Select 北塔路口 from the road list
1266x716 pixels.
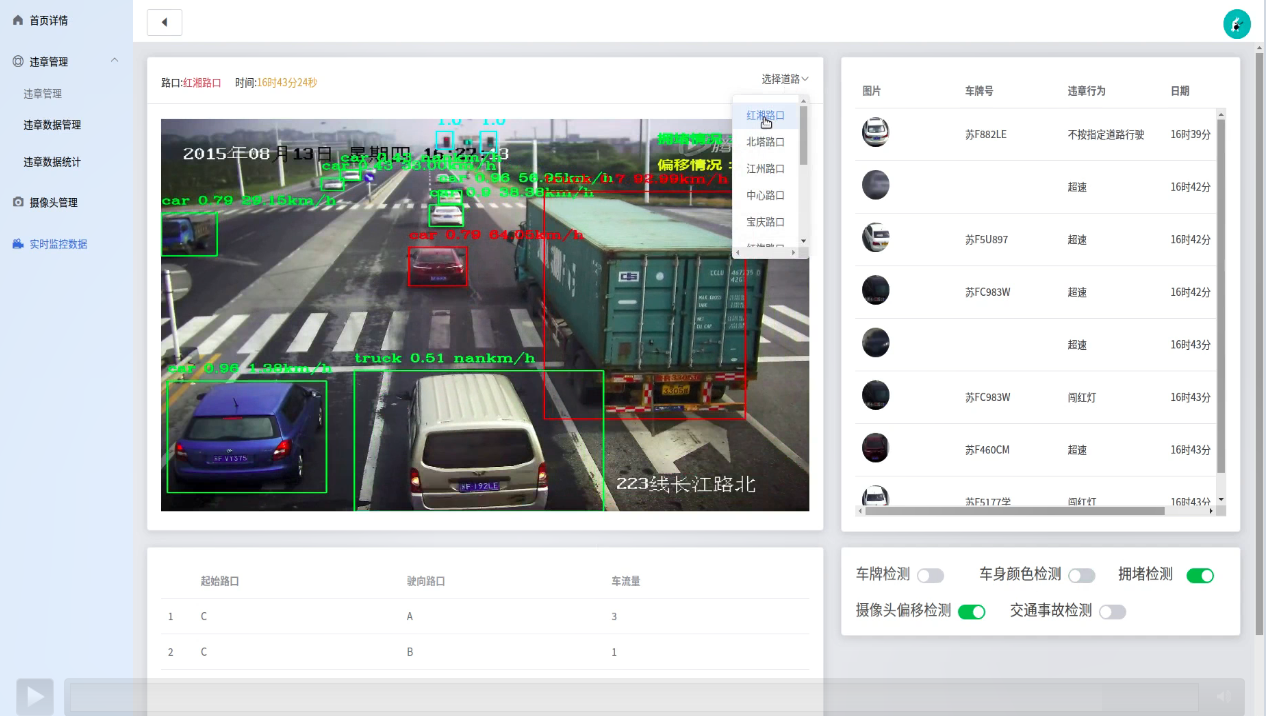point(765,142)
